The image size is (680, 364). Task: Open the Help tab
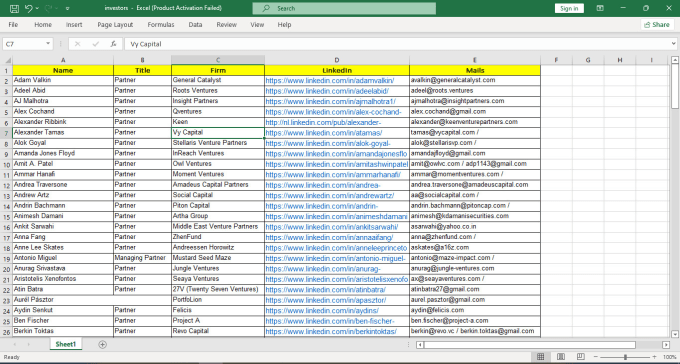click(x=284, y=25)
